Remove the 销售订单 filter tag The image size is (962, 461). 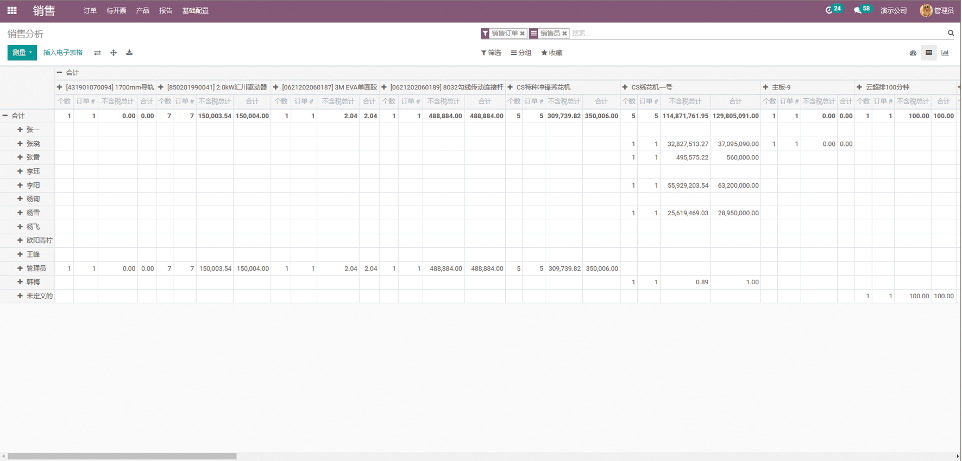(x=522, y=33)
